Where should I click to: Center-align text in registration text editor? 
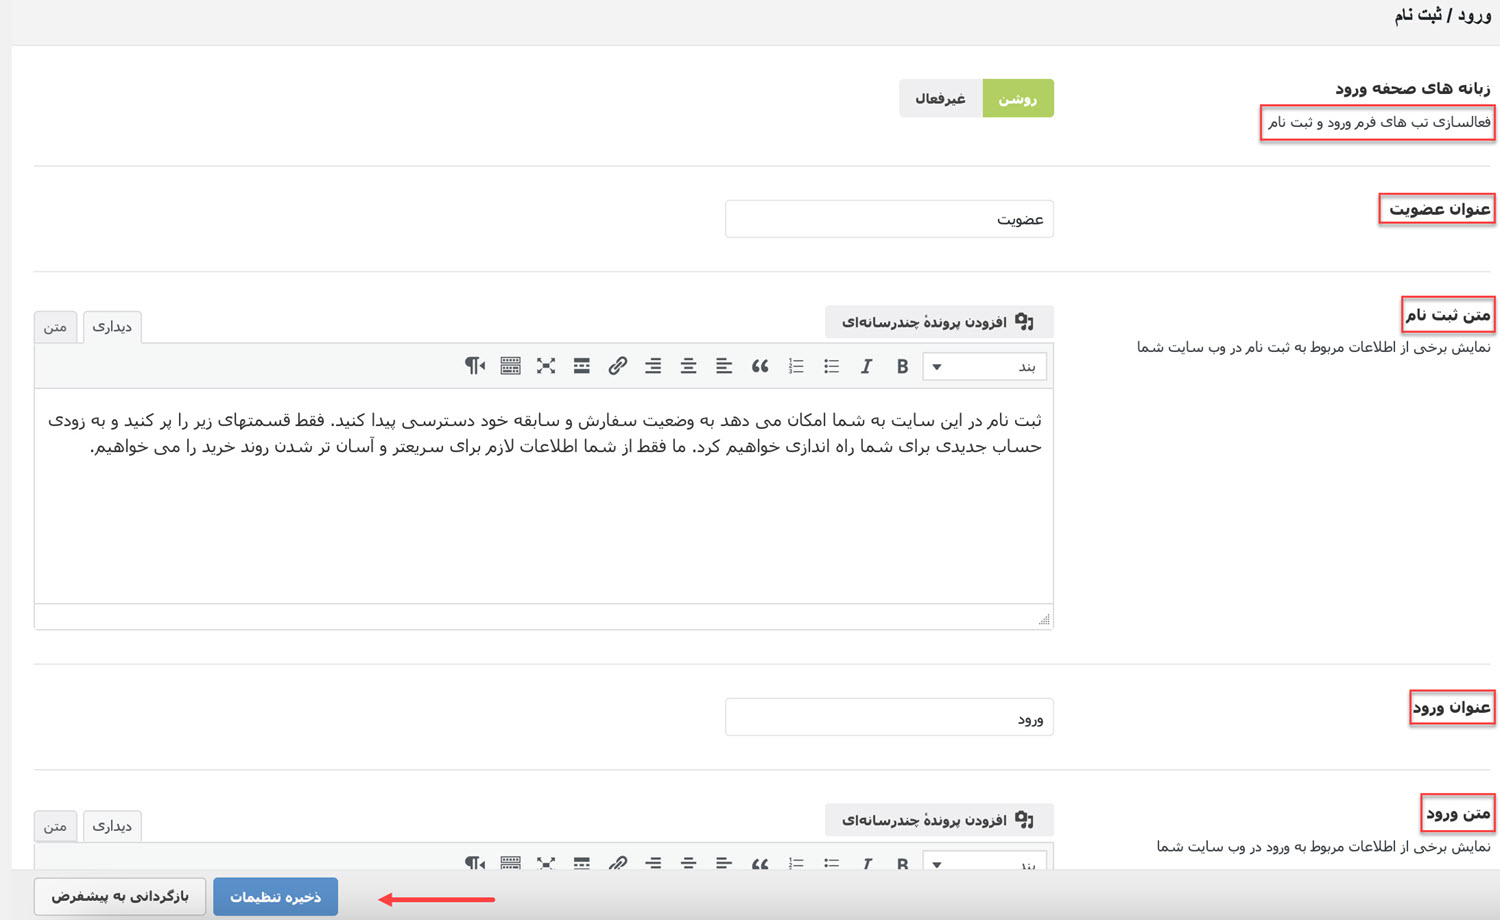[x=688, y=366]
